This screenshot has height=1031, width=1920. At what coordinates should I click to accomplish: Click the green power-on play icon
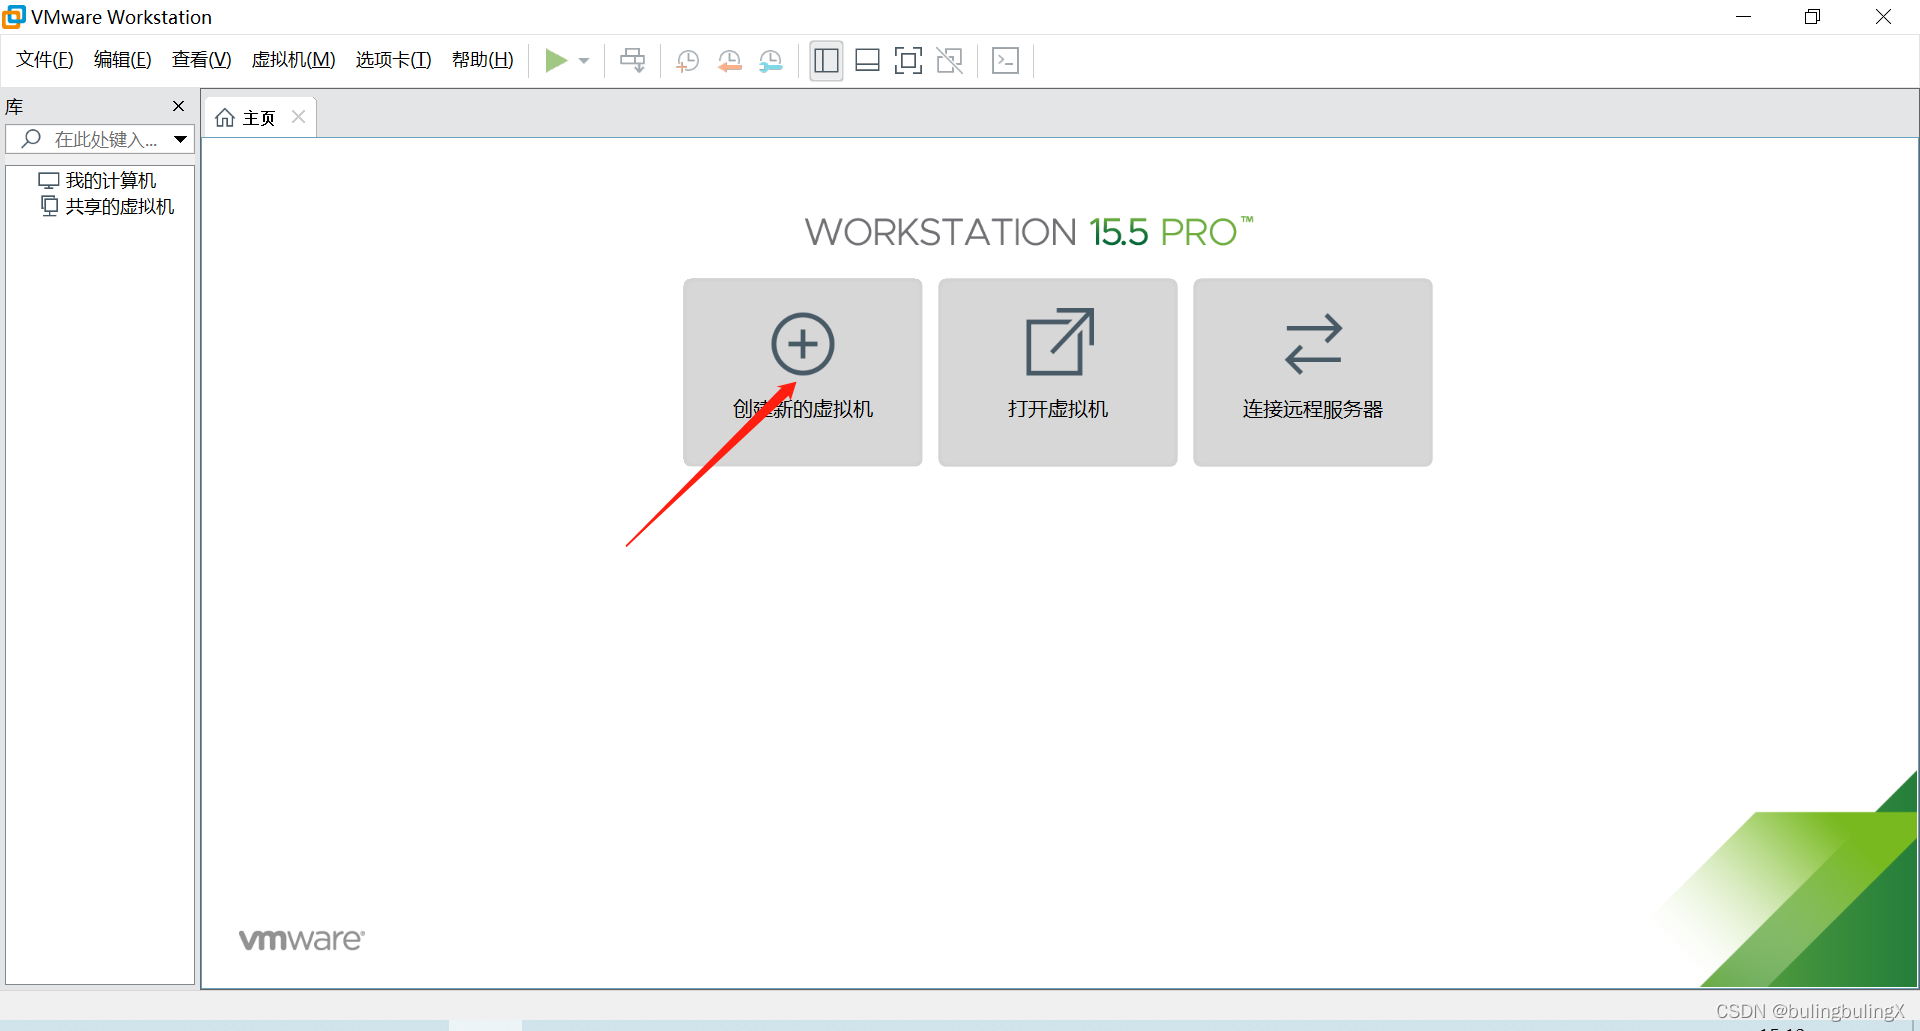click(556, 61)
